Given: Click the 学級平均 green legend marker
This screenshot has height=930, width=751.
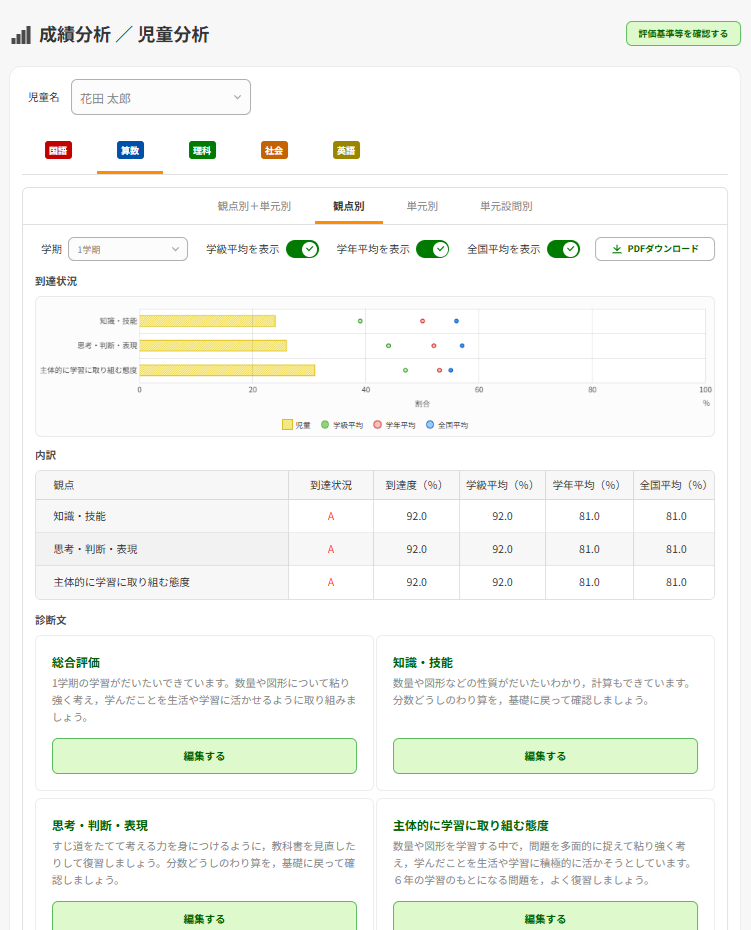Looking at the screenshot, I should (x=325, y=425).
